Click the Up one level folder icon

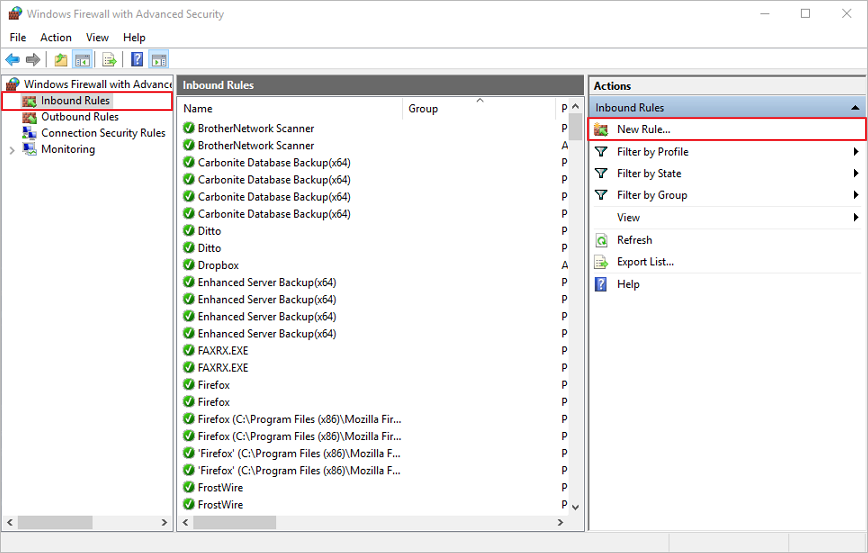pyautogui.click(x=61, y=60)
